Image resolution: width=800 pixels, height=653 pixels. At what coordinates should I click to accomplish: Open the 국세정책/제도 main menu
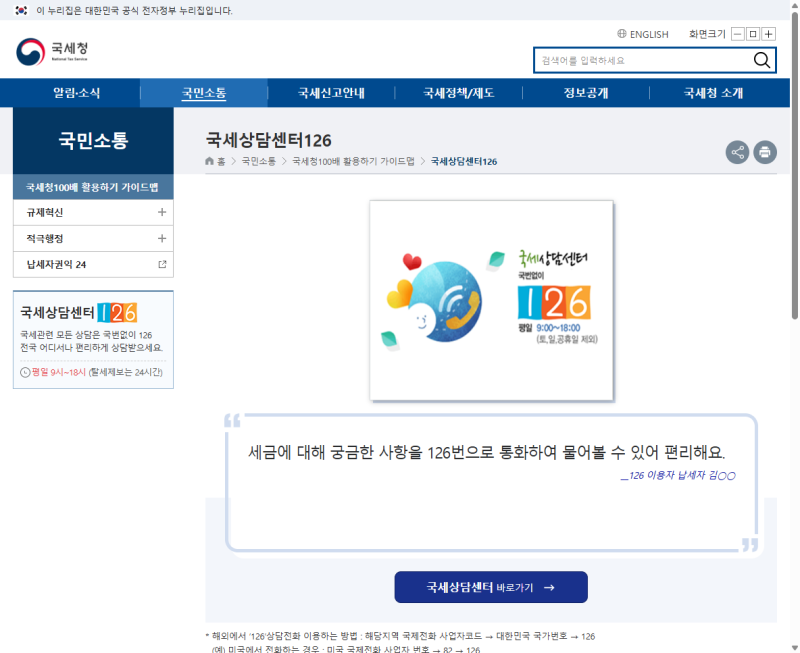point(459,93)
